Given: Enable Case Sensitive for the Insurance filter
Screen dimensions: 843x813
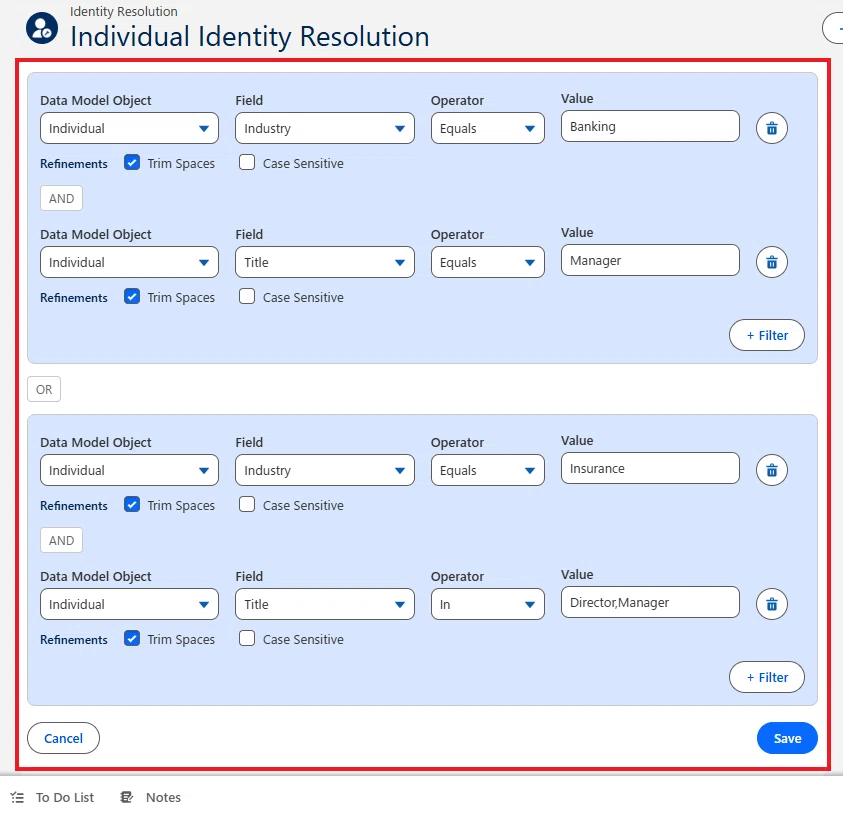Looking at the screenshot, I should (x=247, y=504).
